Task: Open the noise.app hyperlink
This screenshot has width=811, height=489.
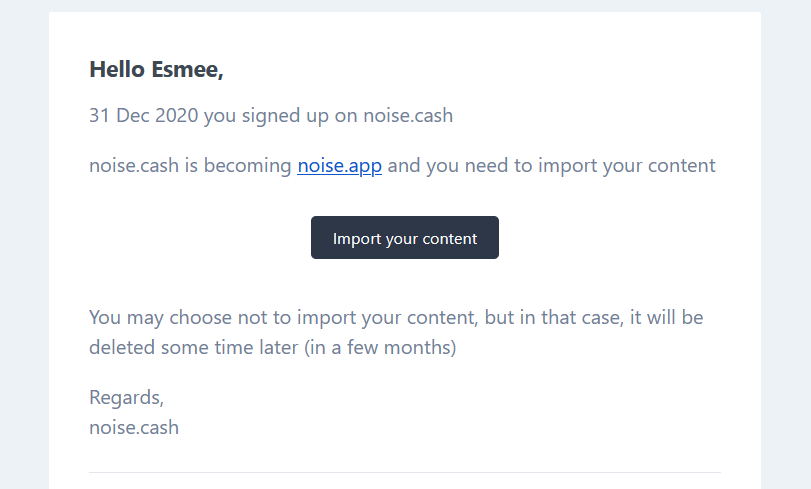Action: click(x=339, y=166)
